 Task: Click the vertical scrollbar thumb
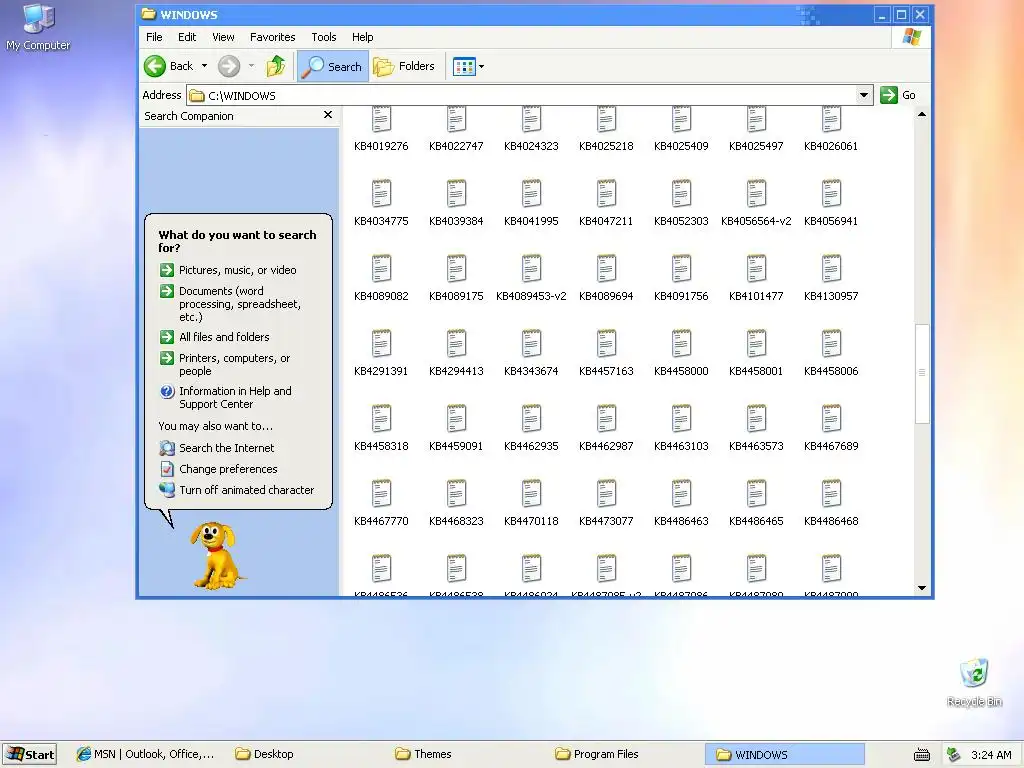(921, 374)
